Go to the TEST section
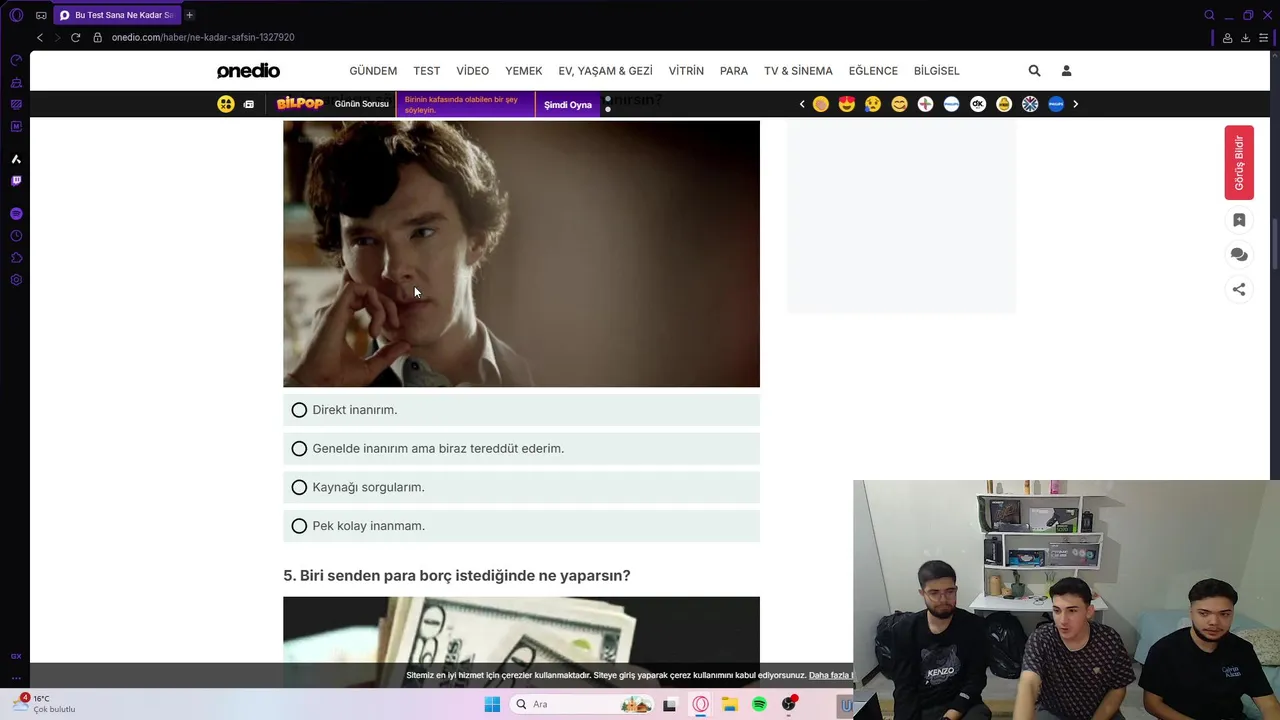Viewport: 1280px width, 720px height. [x=427, y=71]
